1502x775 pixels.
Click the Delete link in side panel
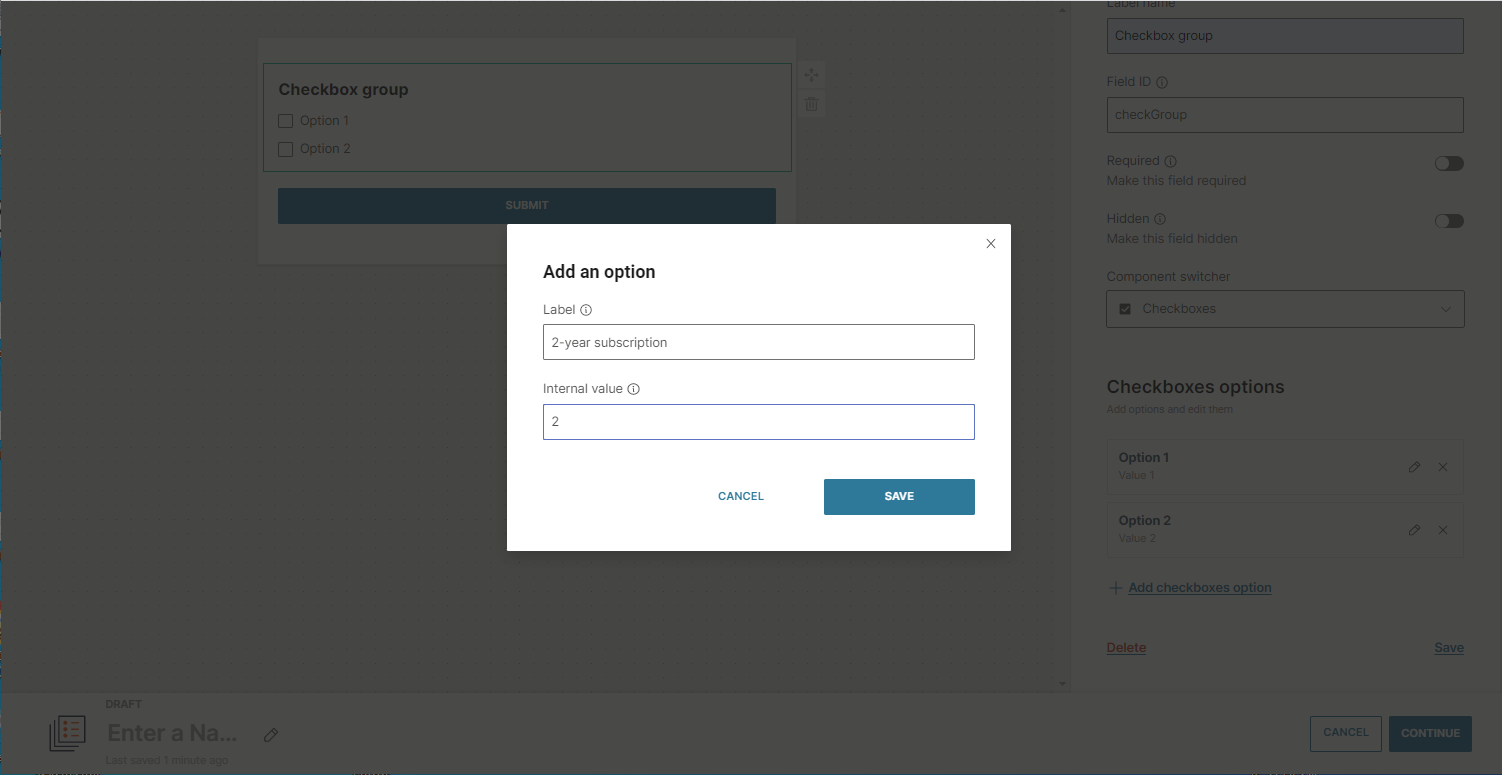(1126, 648)
